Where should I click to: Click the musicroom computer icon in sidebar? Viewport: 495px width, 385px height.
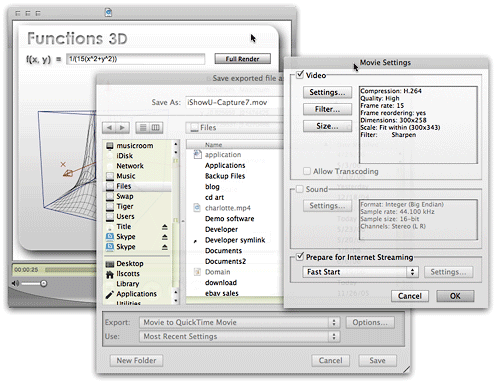coord(110,146)
